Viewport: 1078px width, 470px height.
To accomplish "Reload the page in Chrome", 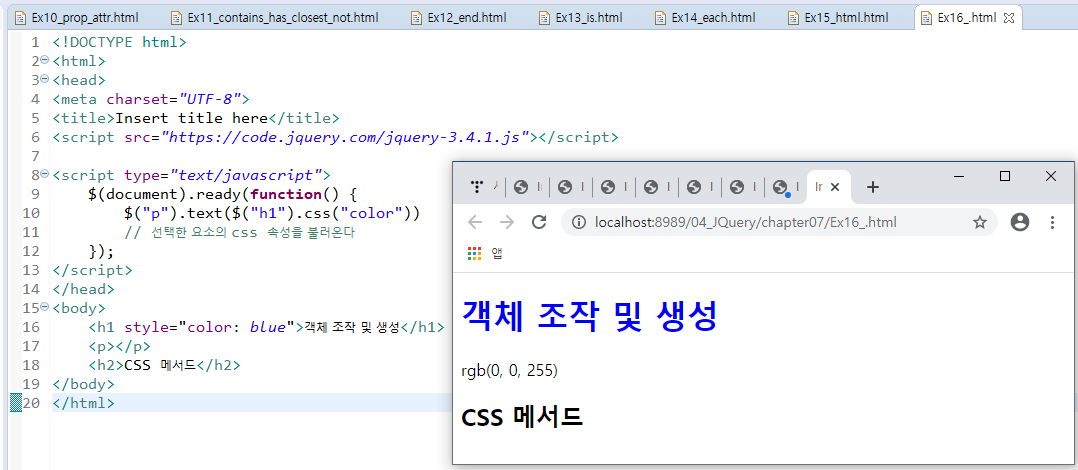I will click(x=540, y=222).
